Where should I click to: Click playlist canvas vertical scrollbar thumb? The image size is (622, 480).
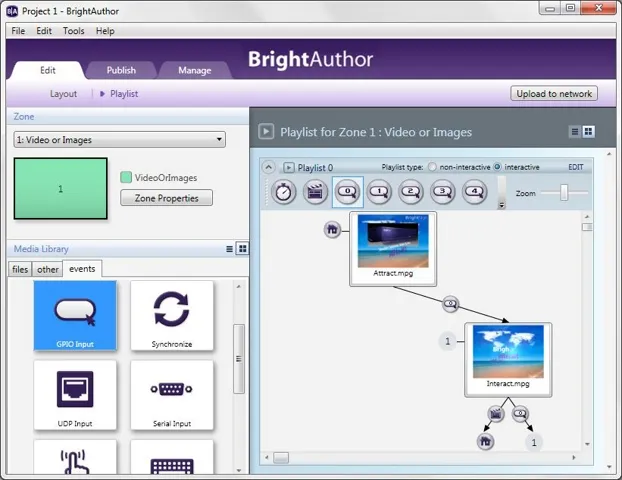587,227
